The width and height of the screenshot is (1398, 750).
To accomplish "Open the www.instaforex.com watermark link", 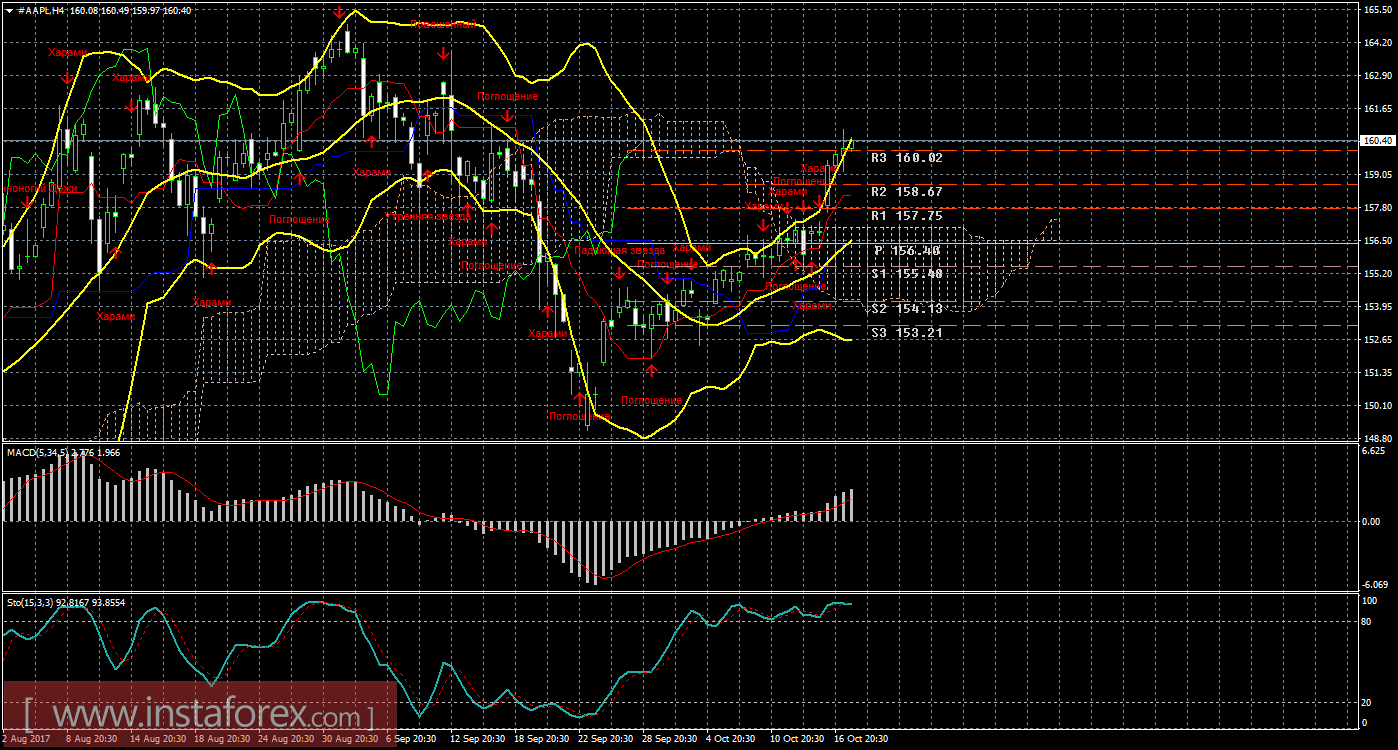I will click(200, 716).
